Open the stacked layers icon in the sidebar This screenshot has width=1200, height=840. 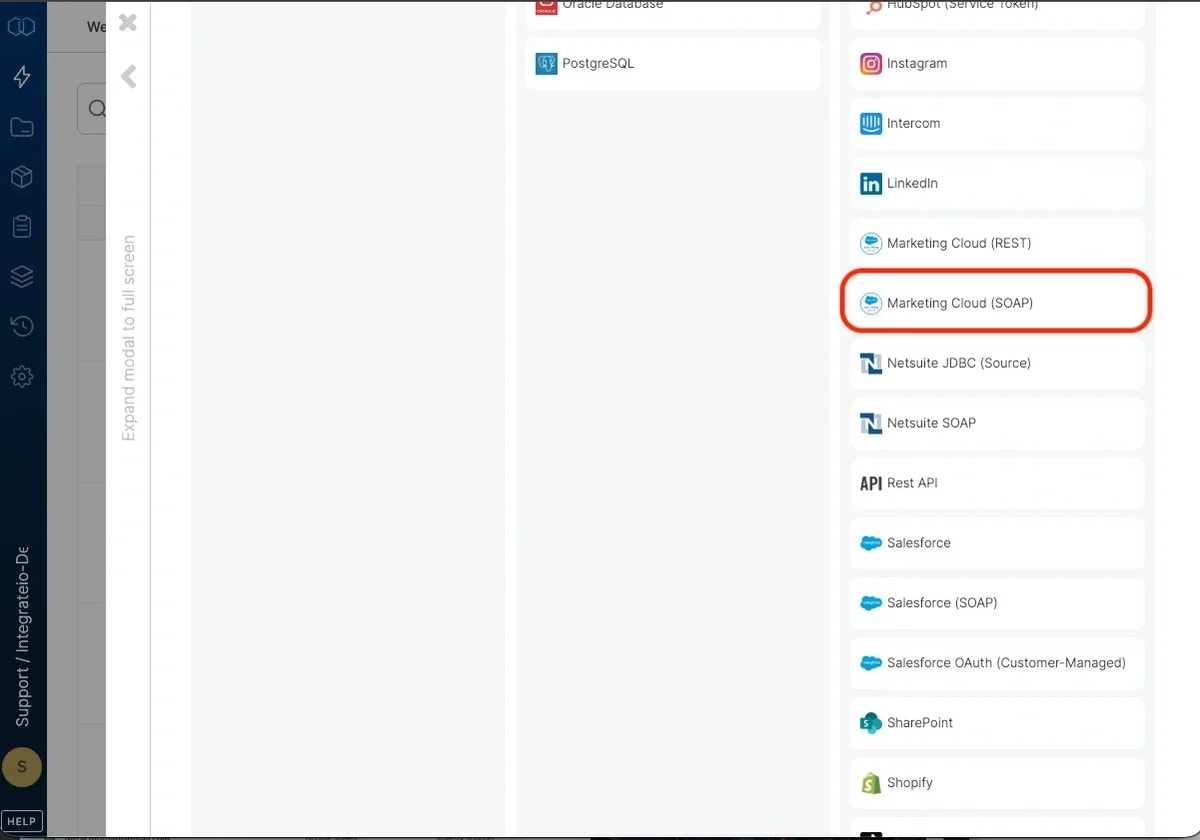[22, 276]
